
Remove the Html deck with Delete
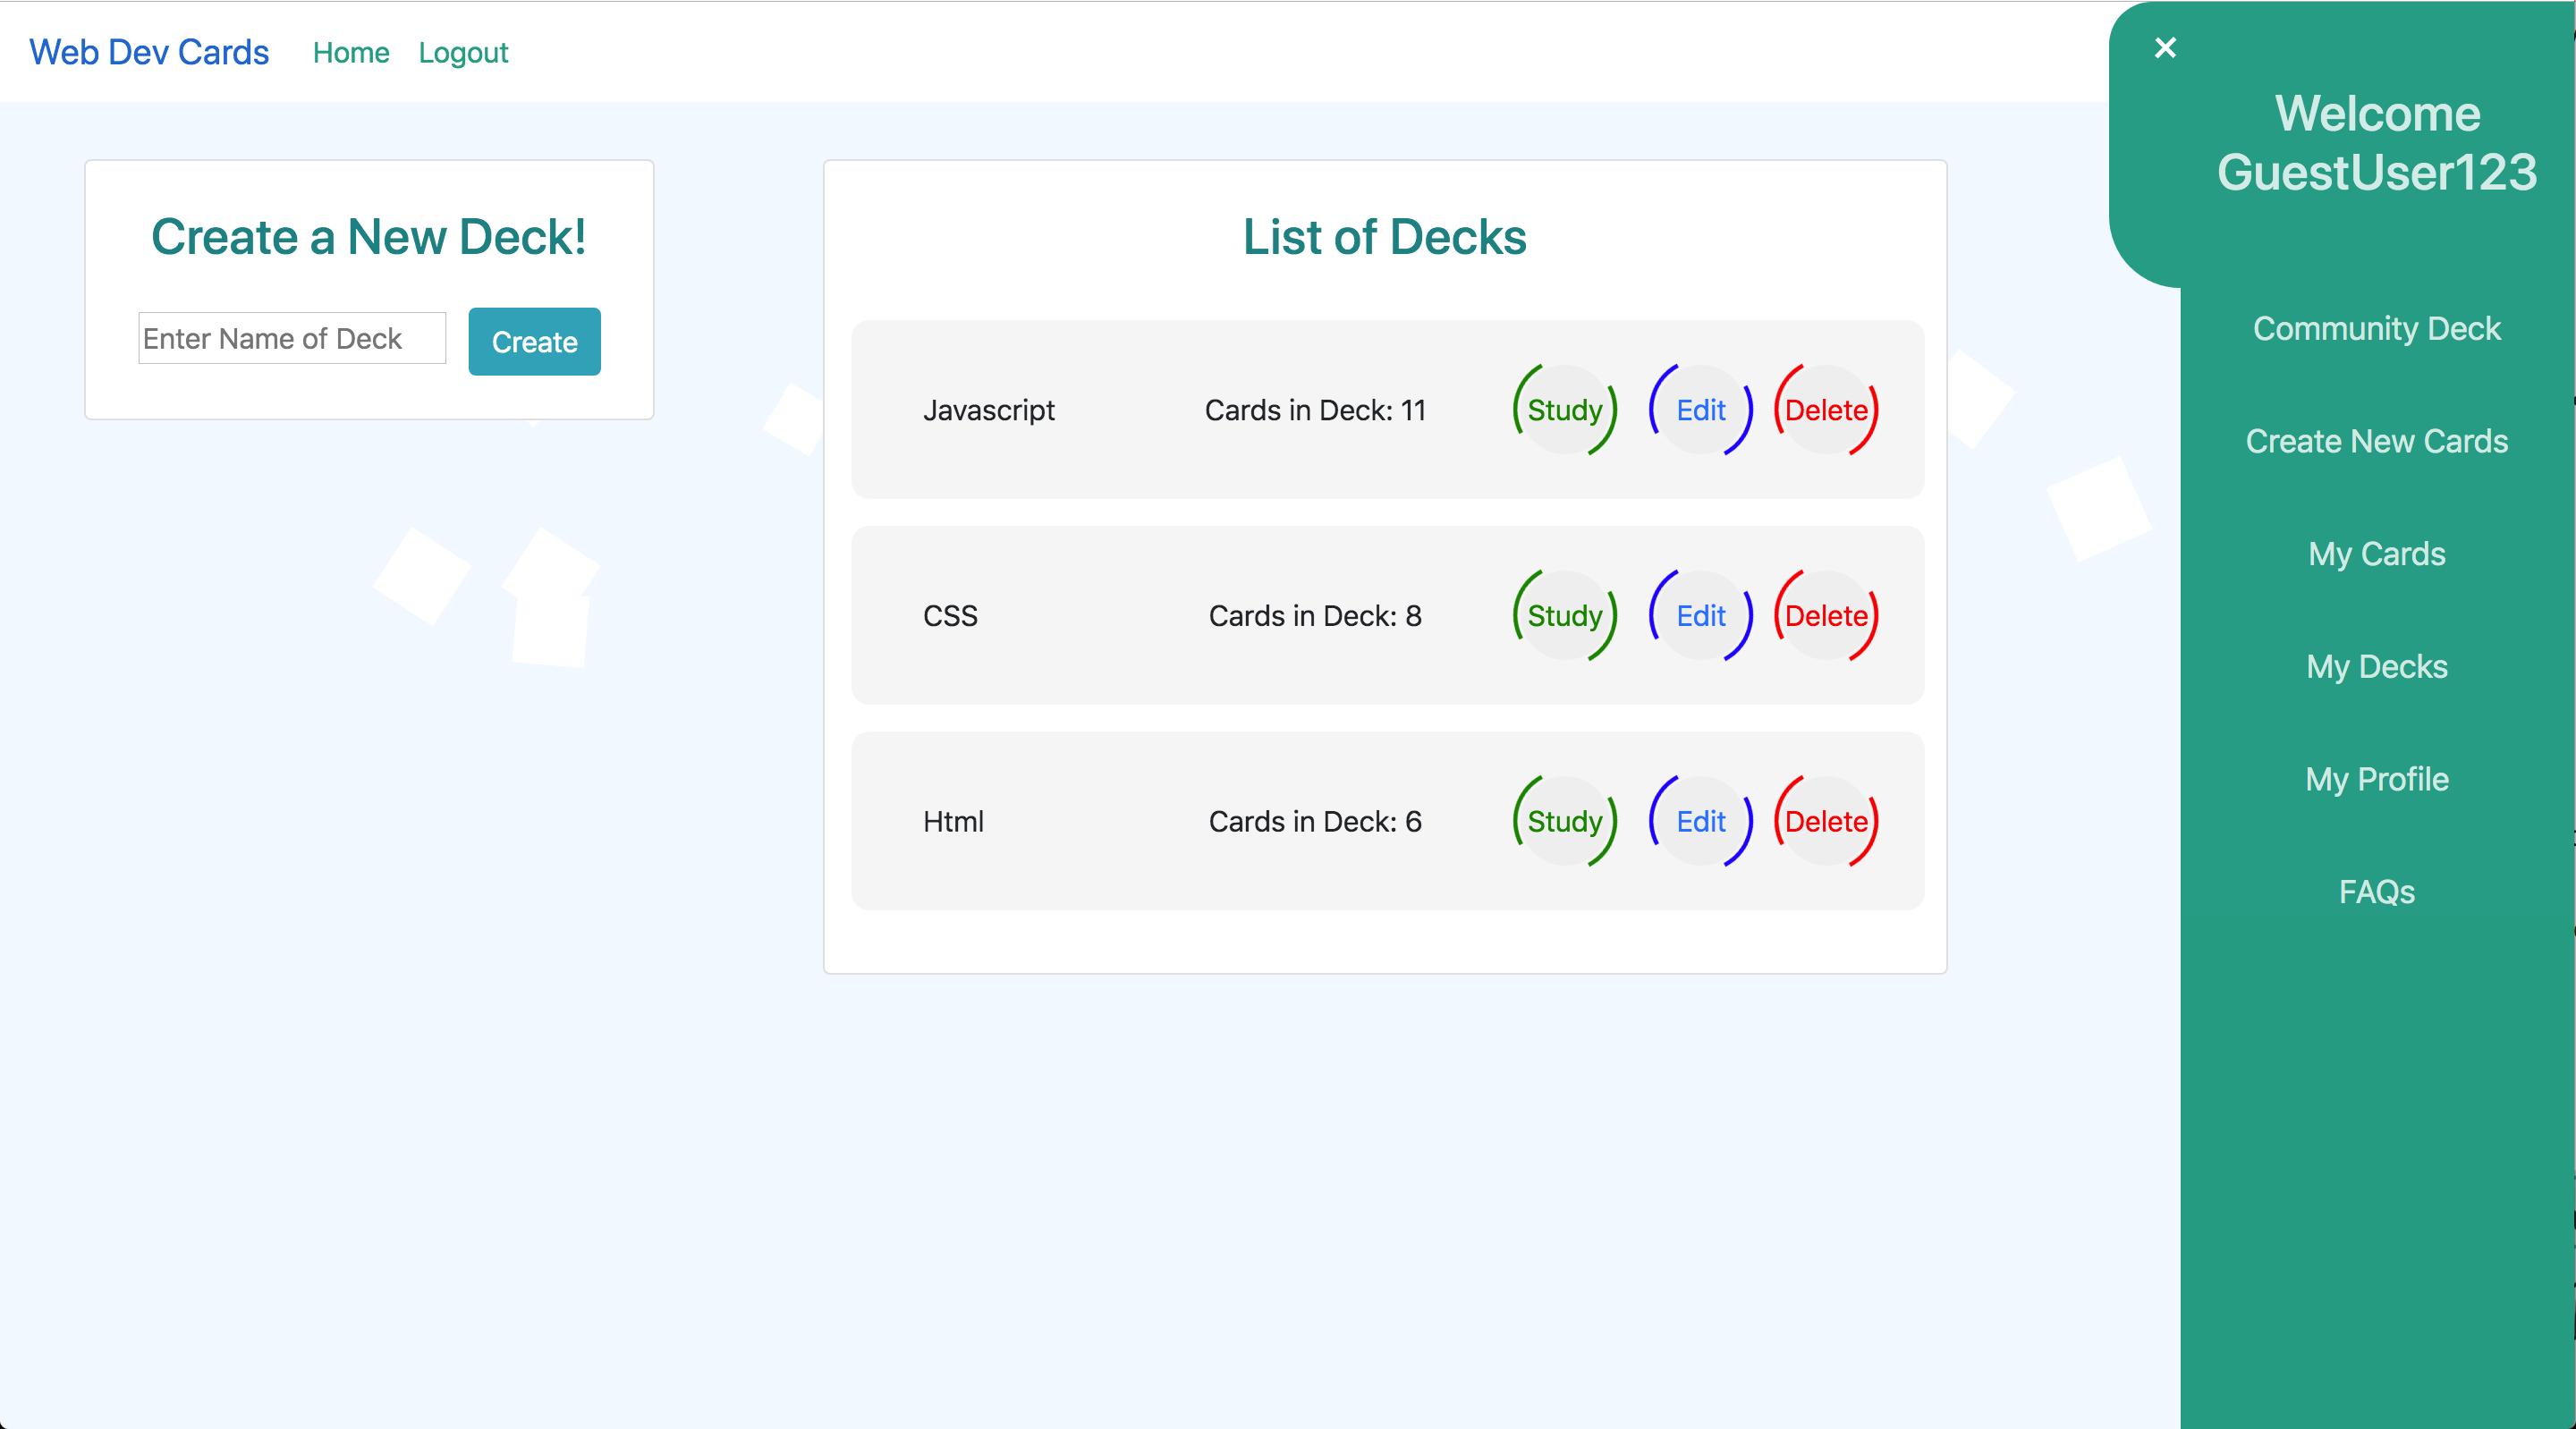pyautogui.click(x=1826, y=821)
